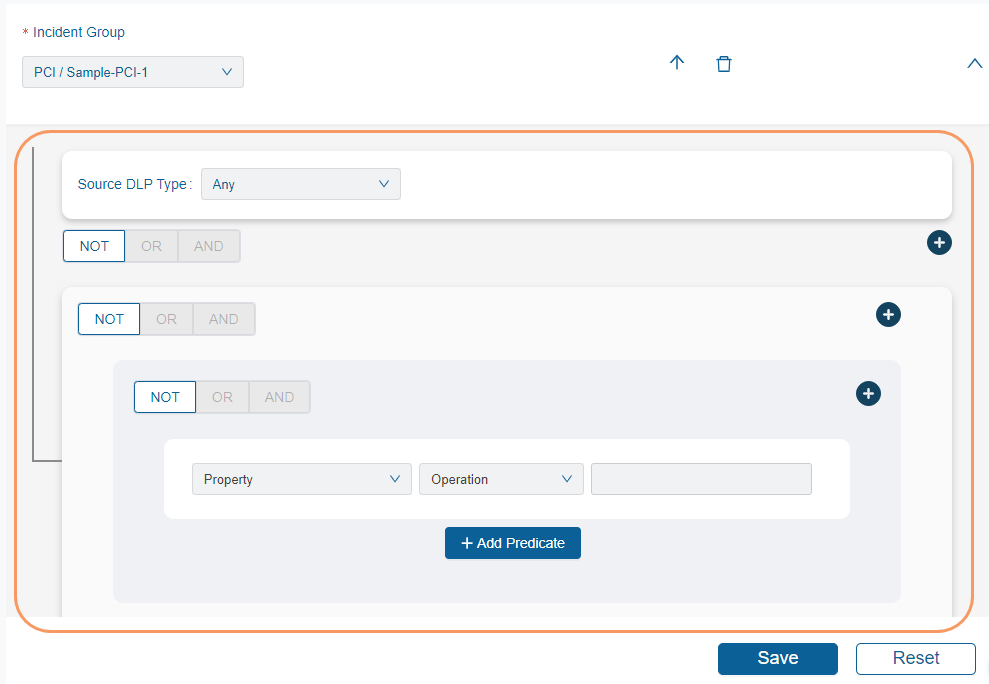Click the Add Predicate button
Viewport: 989px width, 684px height.
pyautogui.click(x=513, y=543)
